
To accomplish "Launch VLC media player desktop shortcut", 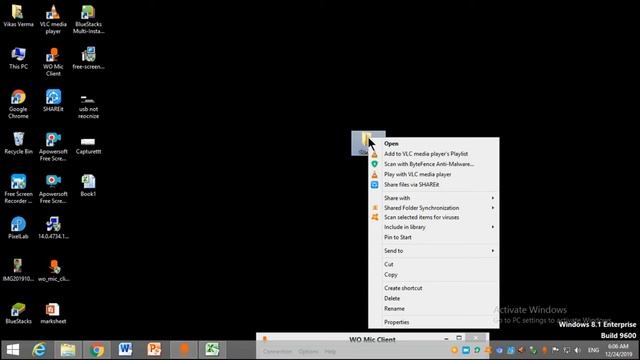I will [53, 19].
